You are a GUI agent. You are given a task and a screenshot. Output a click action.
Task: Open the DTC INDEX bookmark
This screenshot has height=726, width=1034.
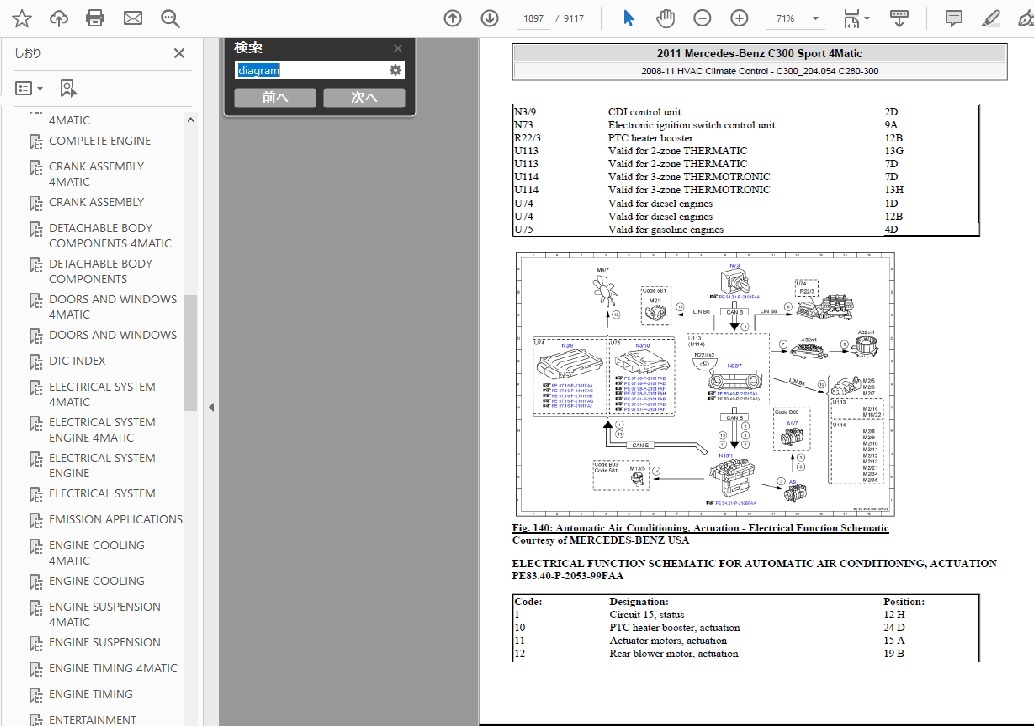(x=77, y=361)
